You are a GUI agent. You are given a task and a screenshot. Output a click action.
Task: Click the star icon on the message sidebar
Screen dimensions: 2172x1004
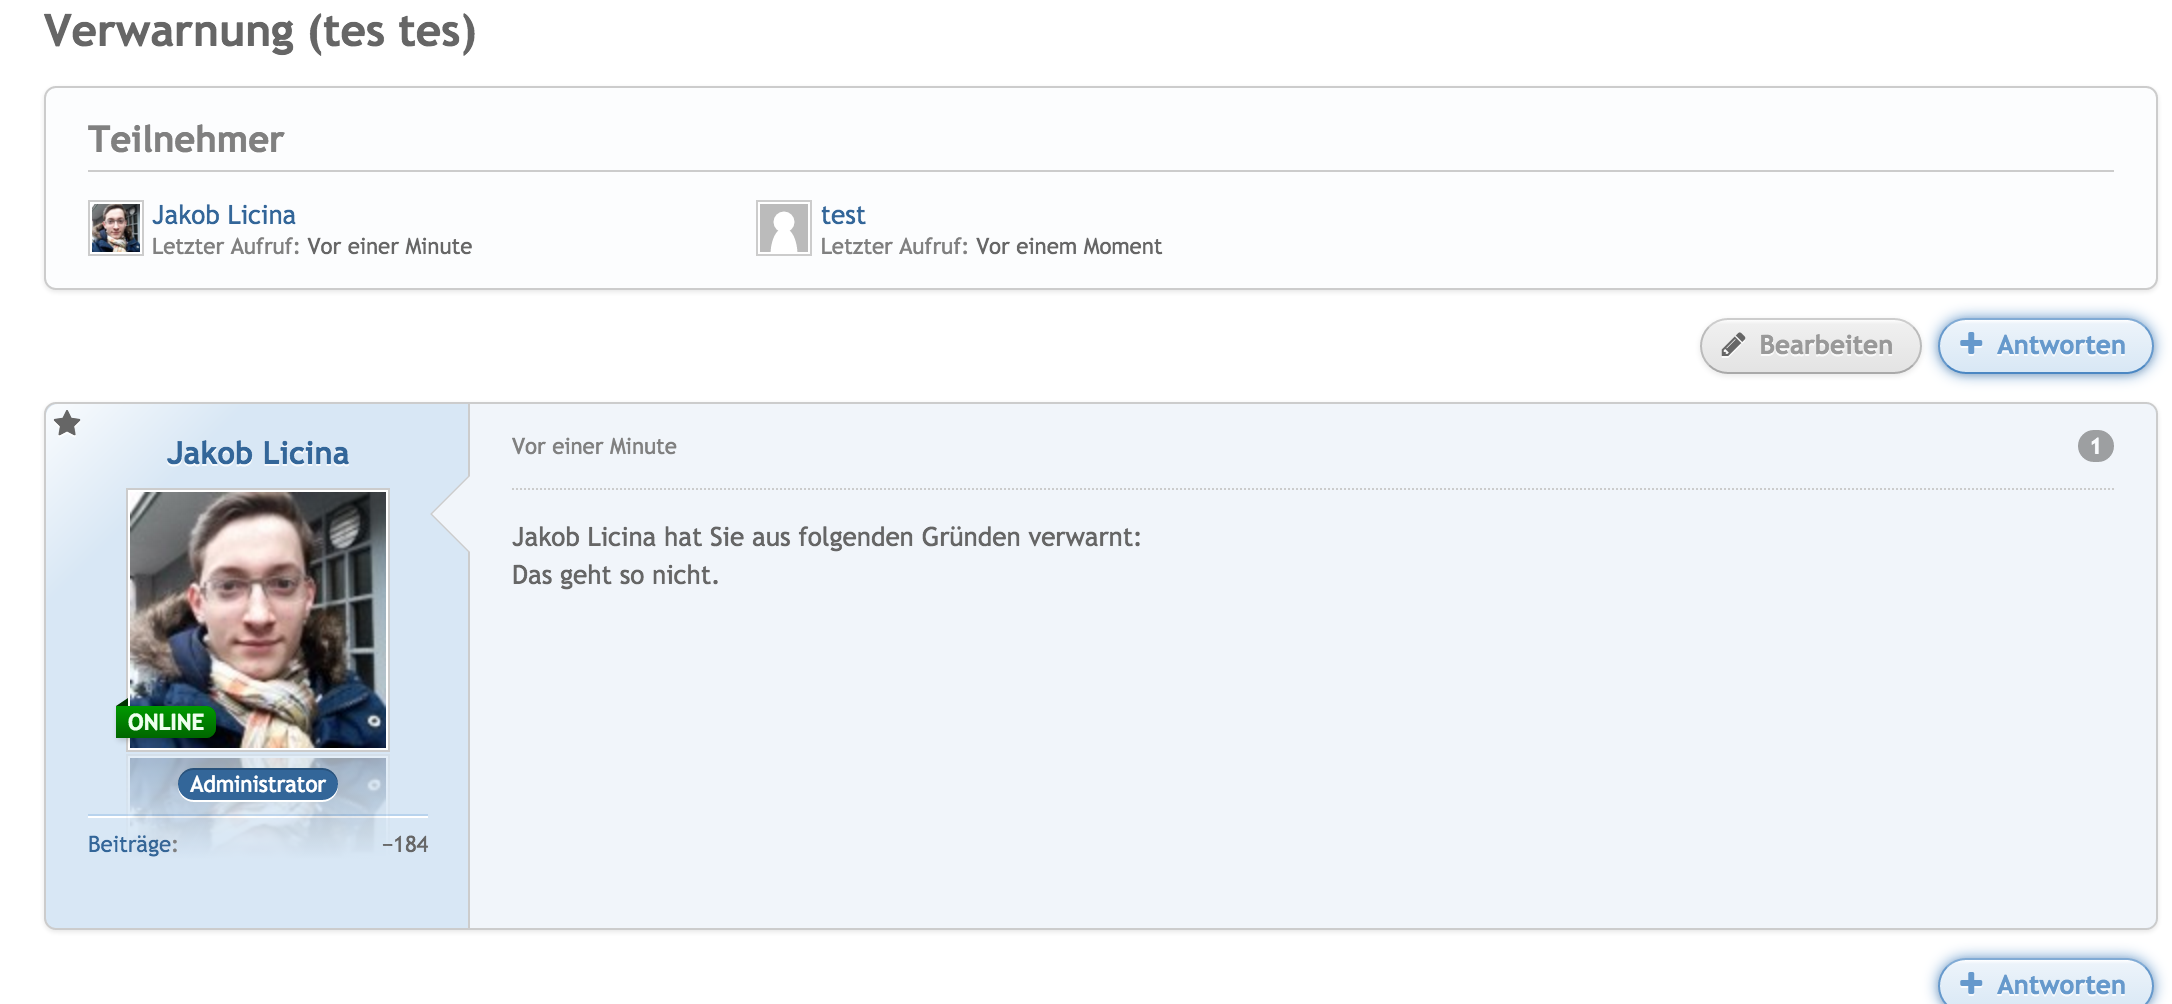pos(67,424)
